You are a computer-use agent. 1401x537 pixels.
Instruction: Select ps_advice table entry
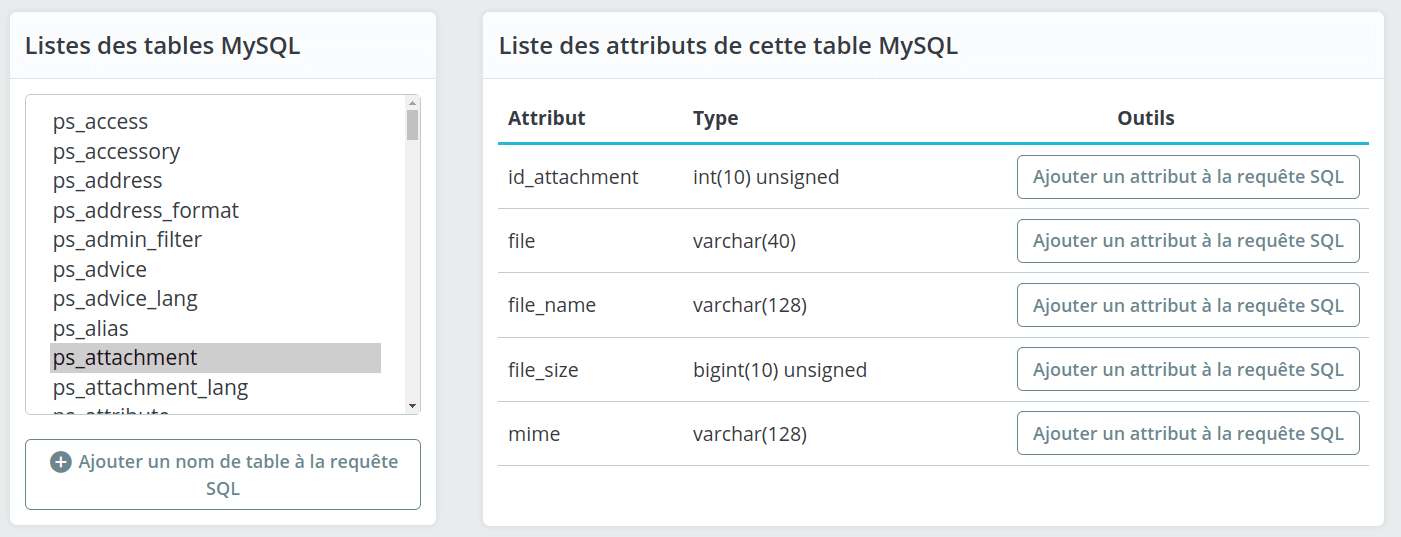(99, 270)
